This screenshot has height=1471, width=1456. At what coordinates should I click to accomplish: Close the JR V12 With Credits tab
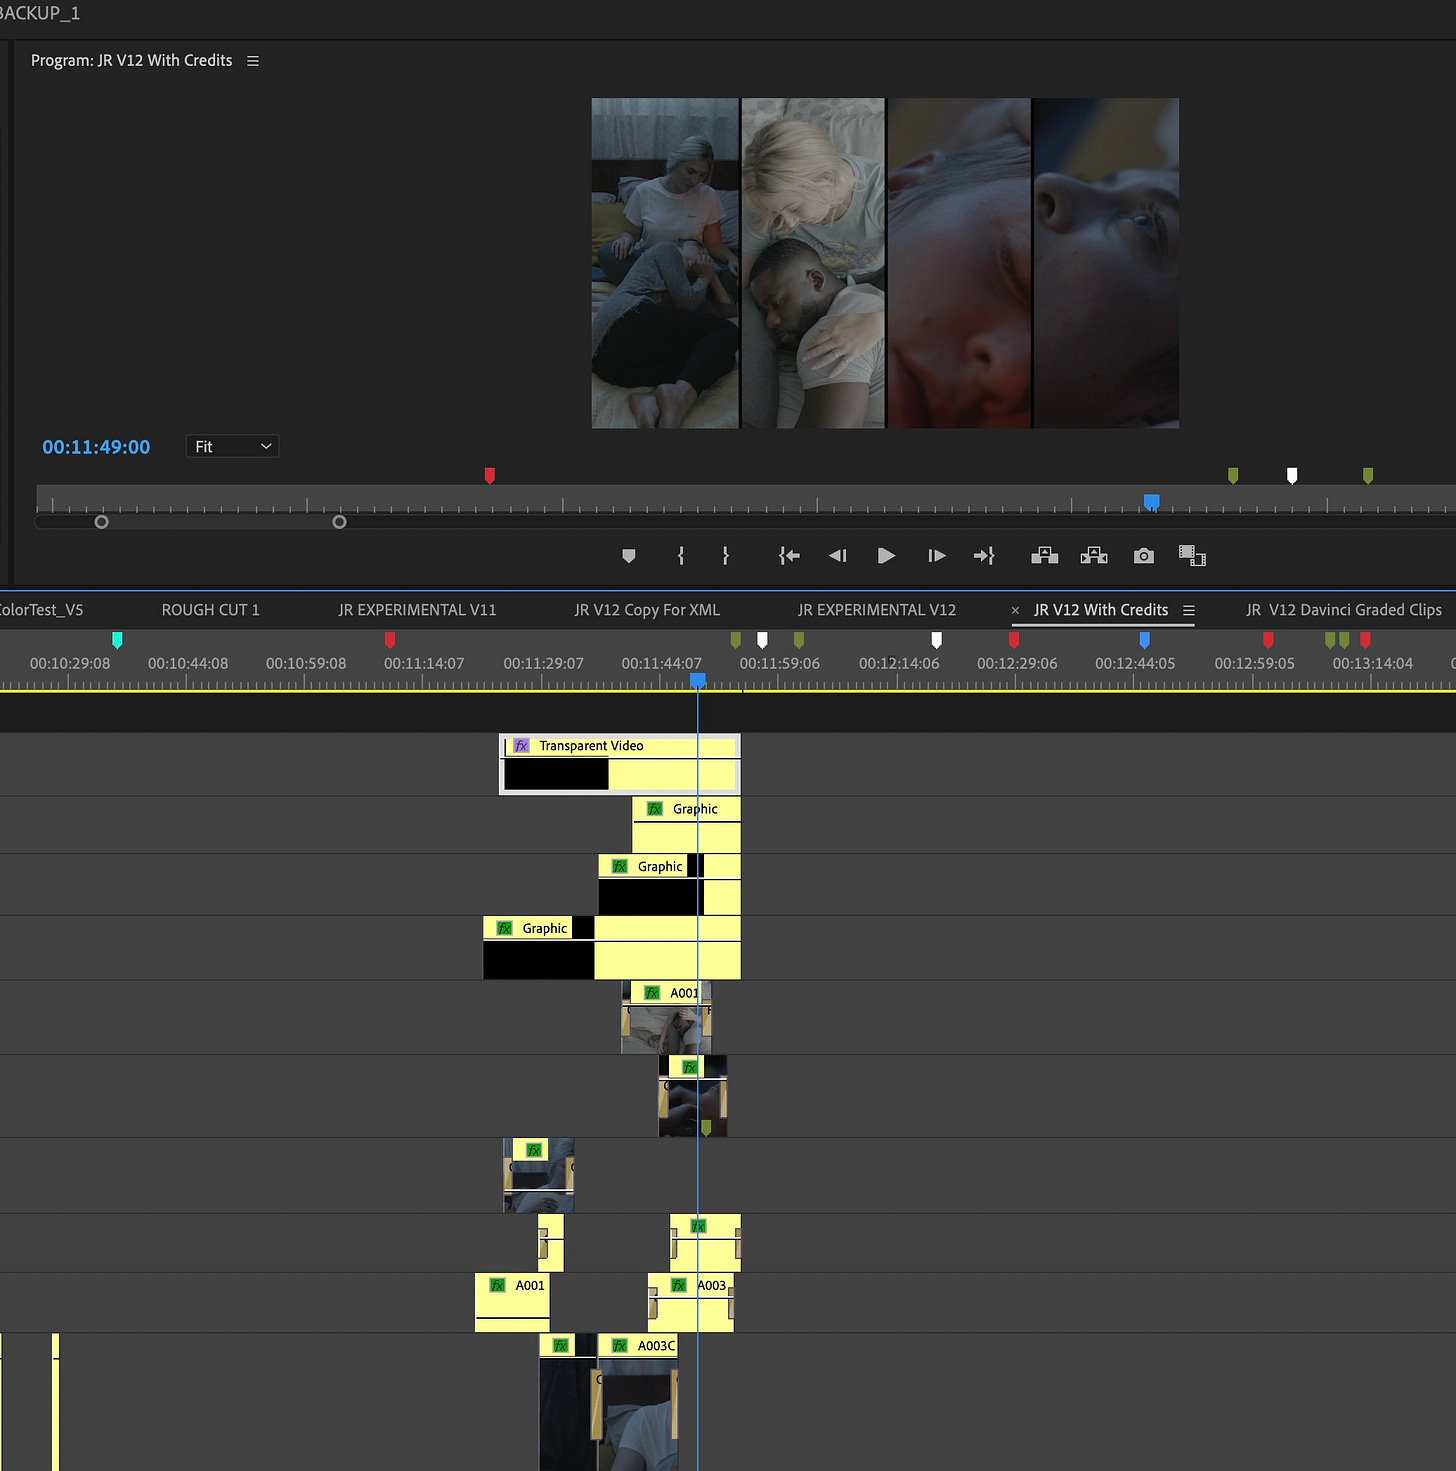pyautogui.click(x=1015, y=610)
